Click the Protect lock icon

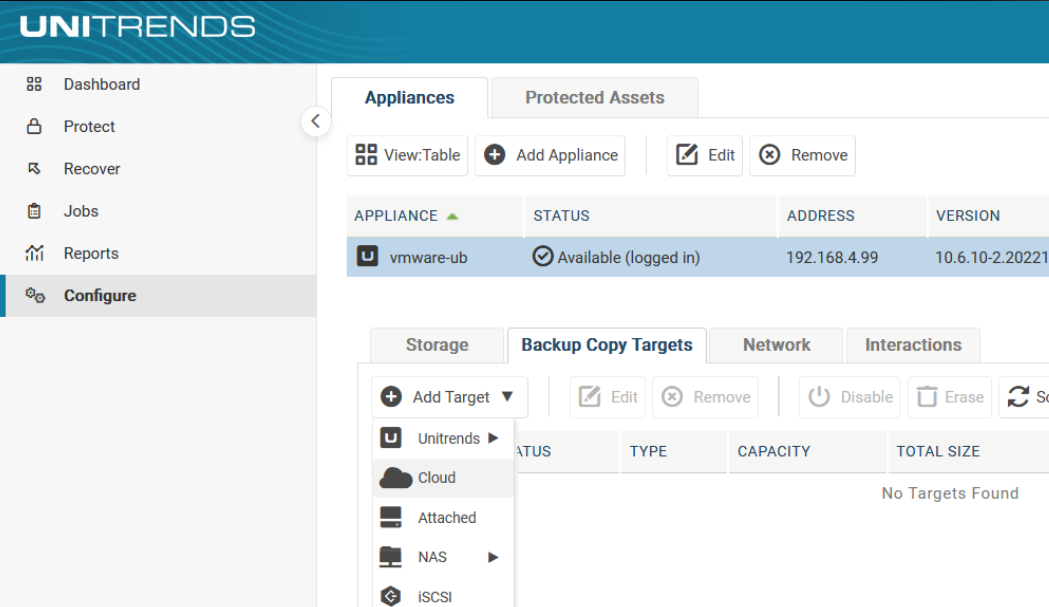[34, 126]
